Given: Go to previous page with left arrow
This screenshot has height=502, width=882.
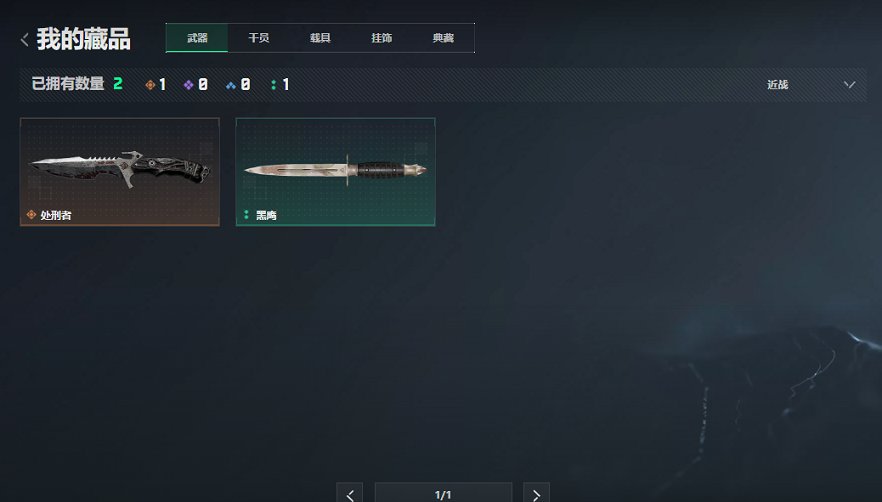Looking at the screenshot, I should [x=350, y=492].
